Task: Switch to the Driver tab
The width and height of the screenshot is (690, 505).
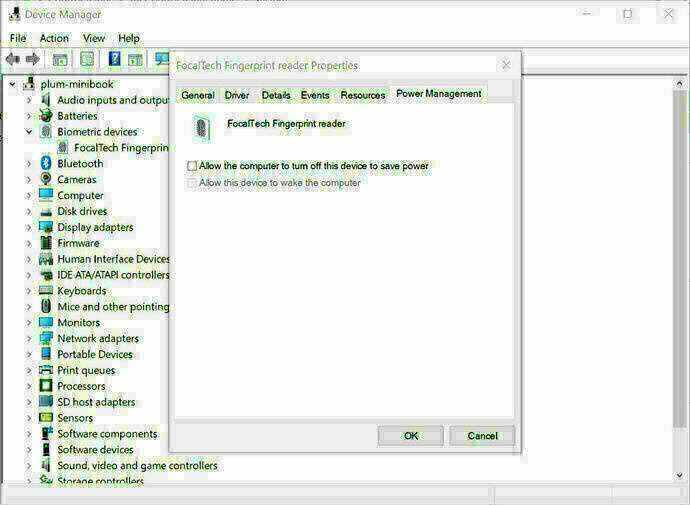Action: [x=237, y=95]
